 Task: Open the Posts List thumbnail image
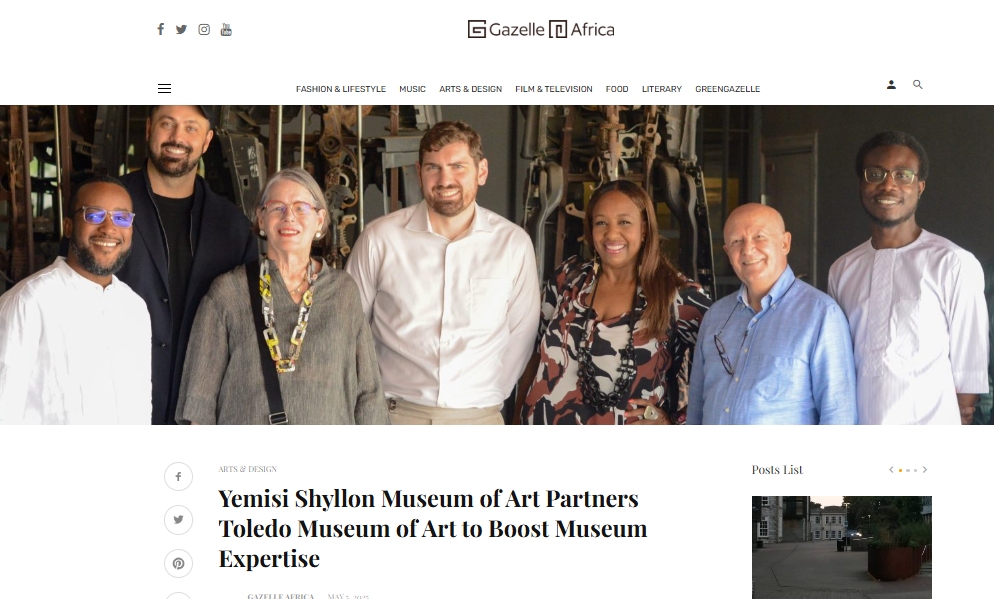click(841, 547)
